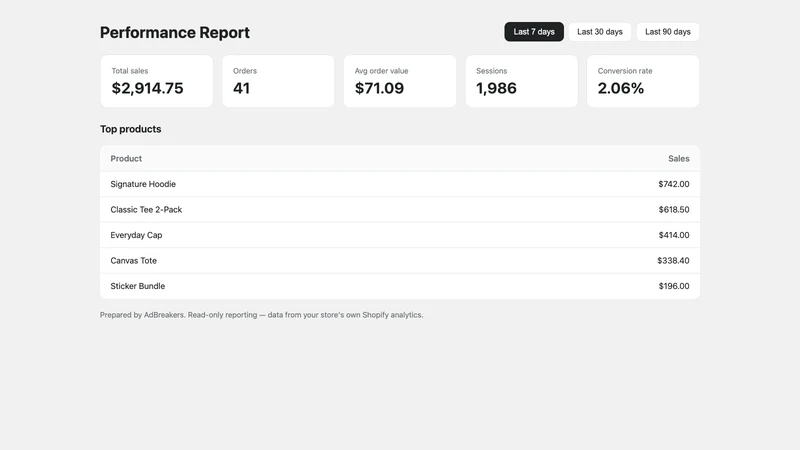800x450 pixels.
Task: Click the $338.40 sales cell
Action: [673, 261]
